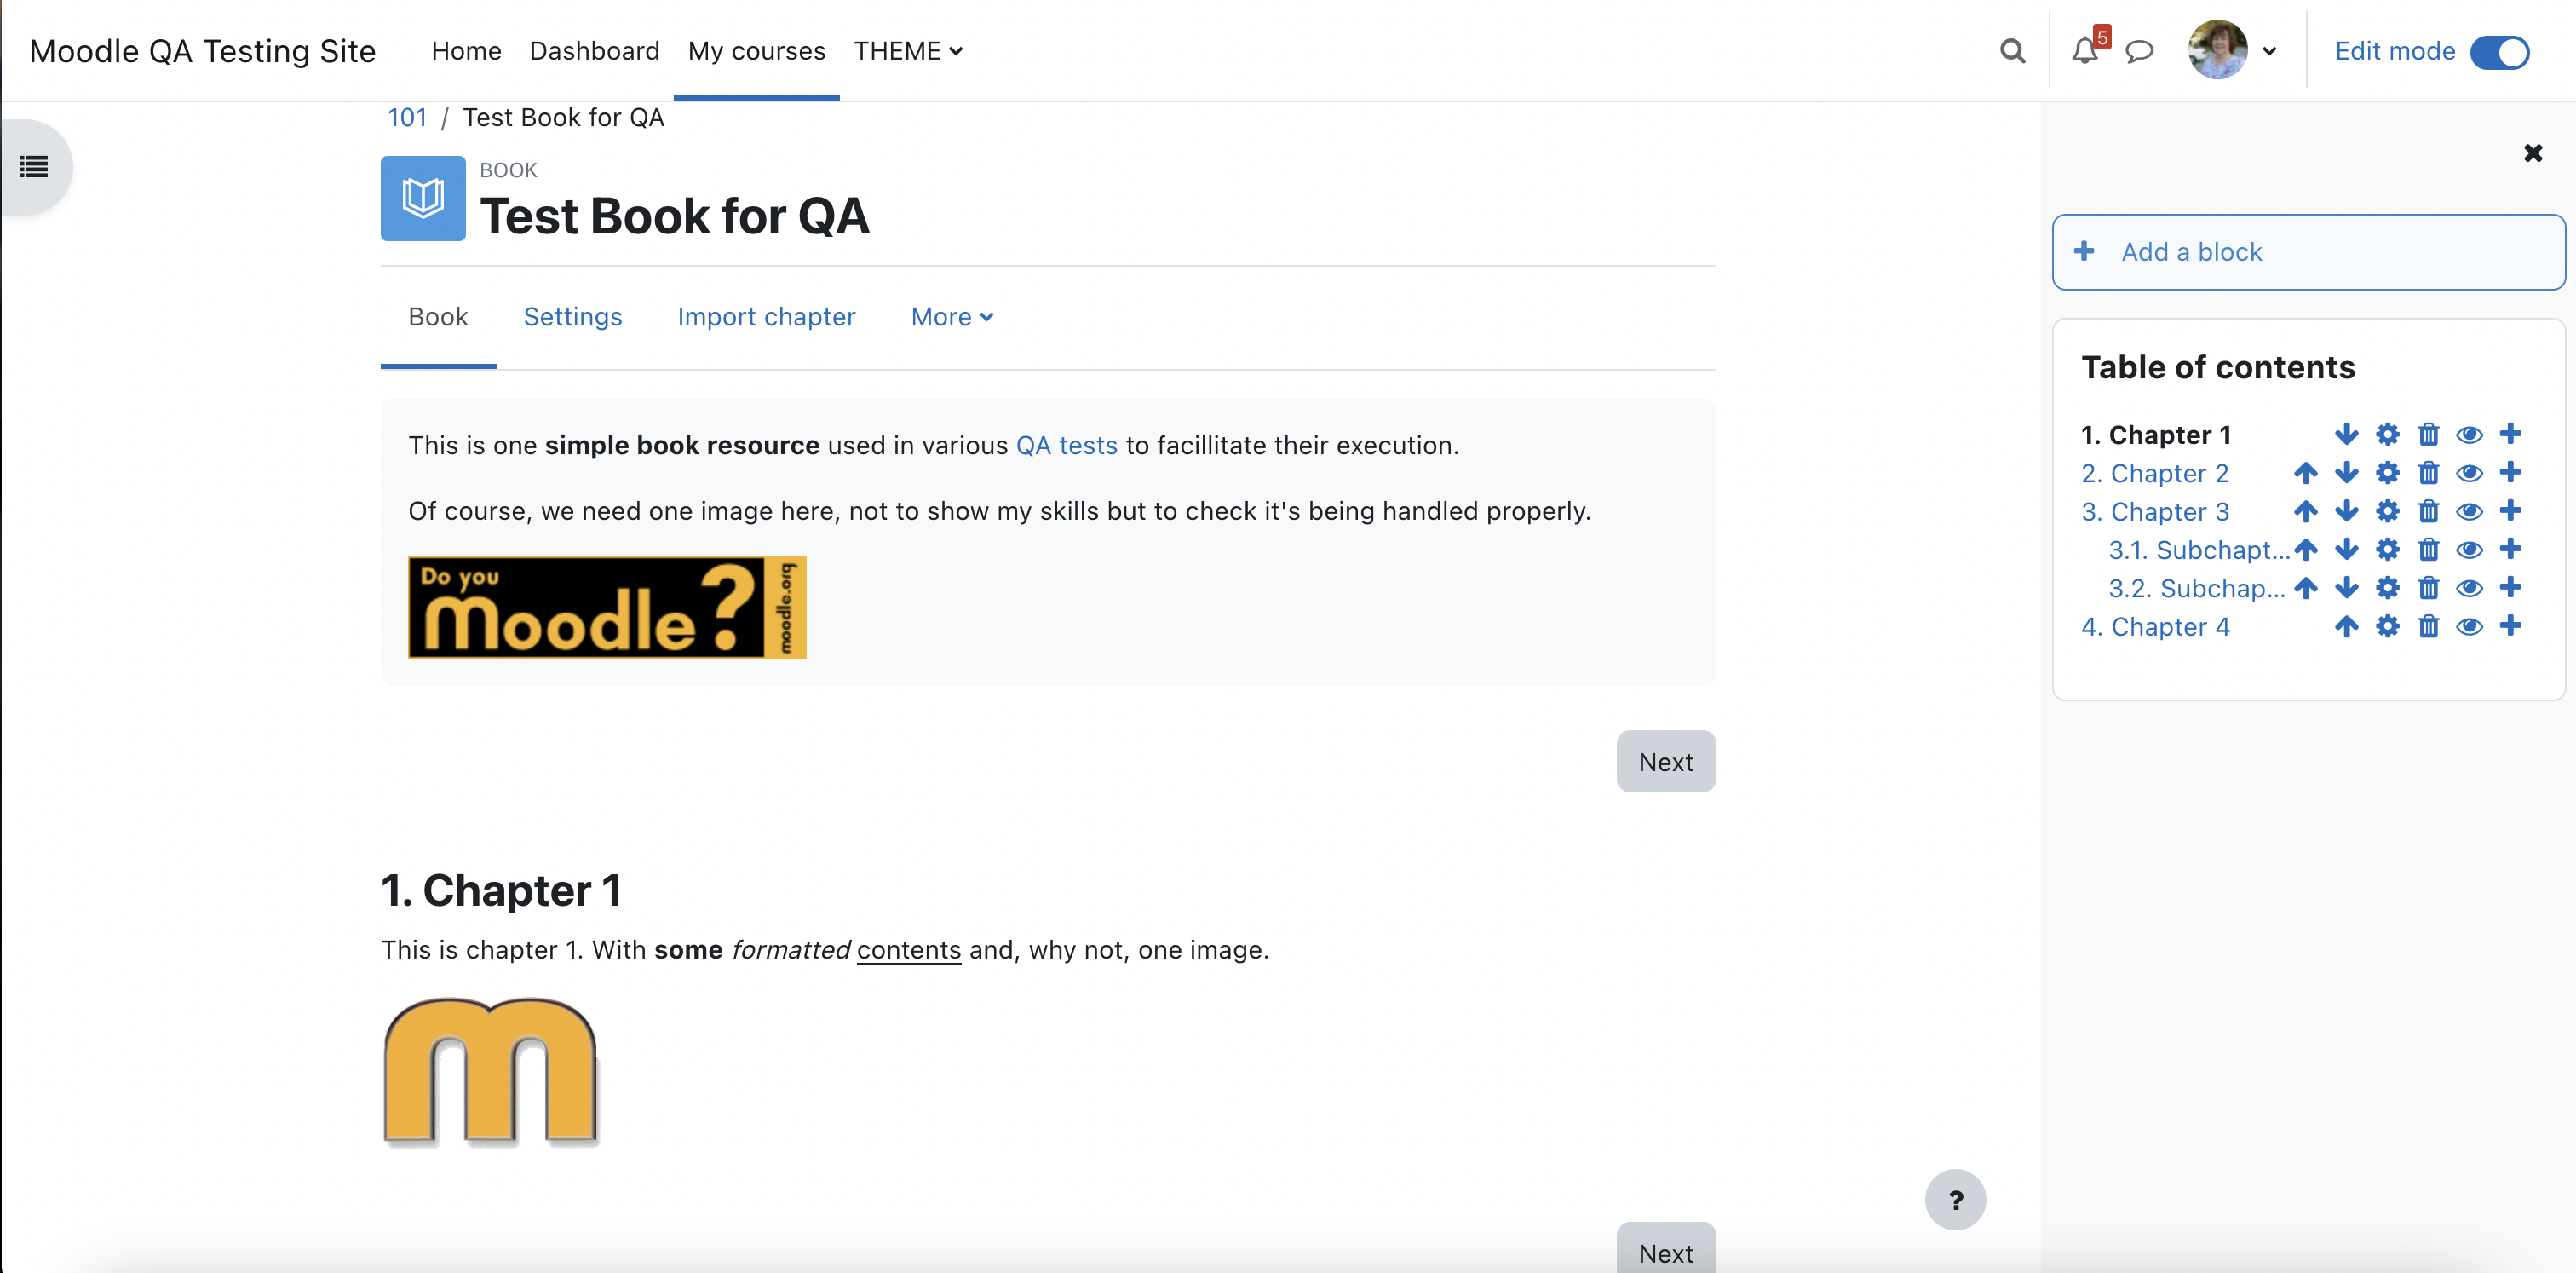The height and width of the screenshot is (1273, 2576).
Task: Add new chapter after subchapter 3.2
Action: (x=2510, y=587)
